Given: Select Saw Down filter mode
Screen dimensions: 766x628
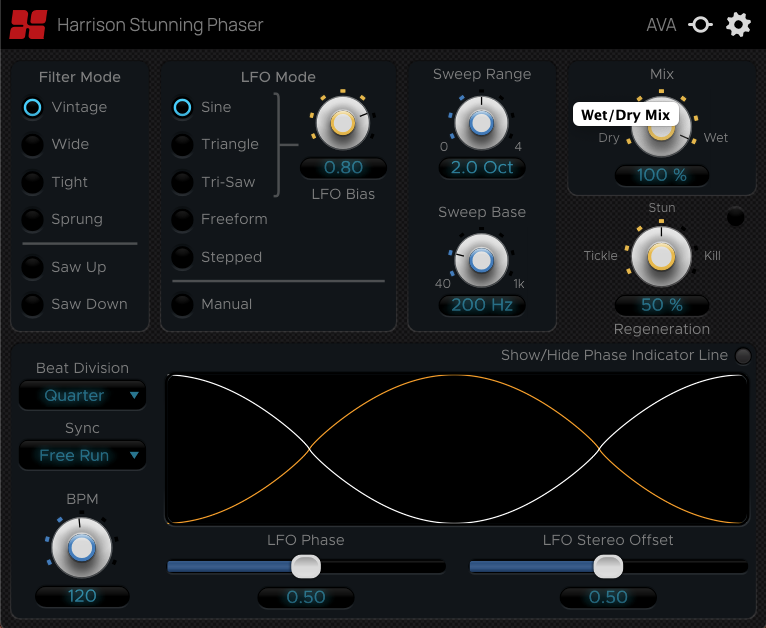Looking at the screenshot, I should [33, 304].
